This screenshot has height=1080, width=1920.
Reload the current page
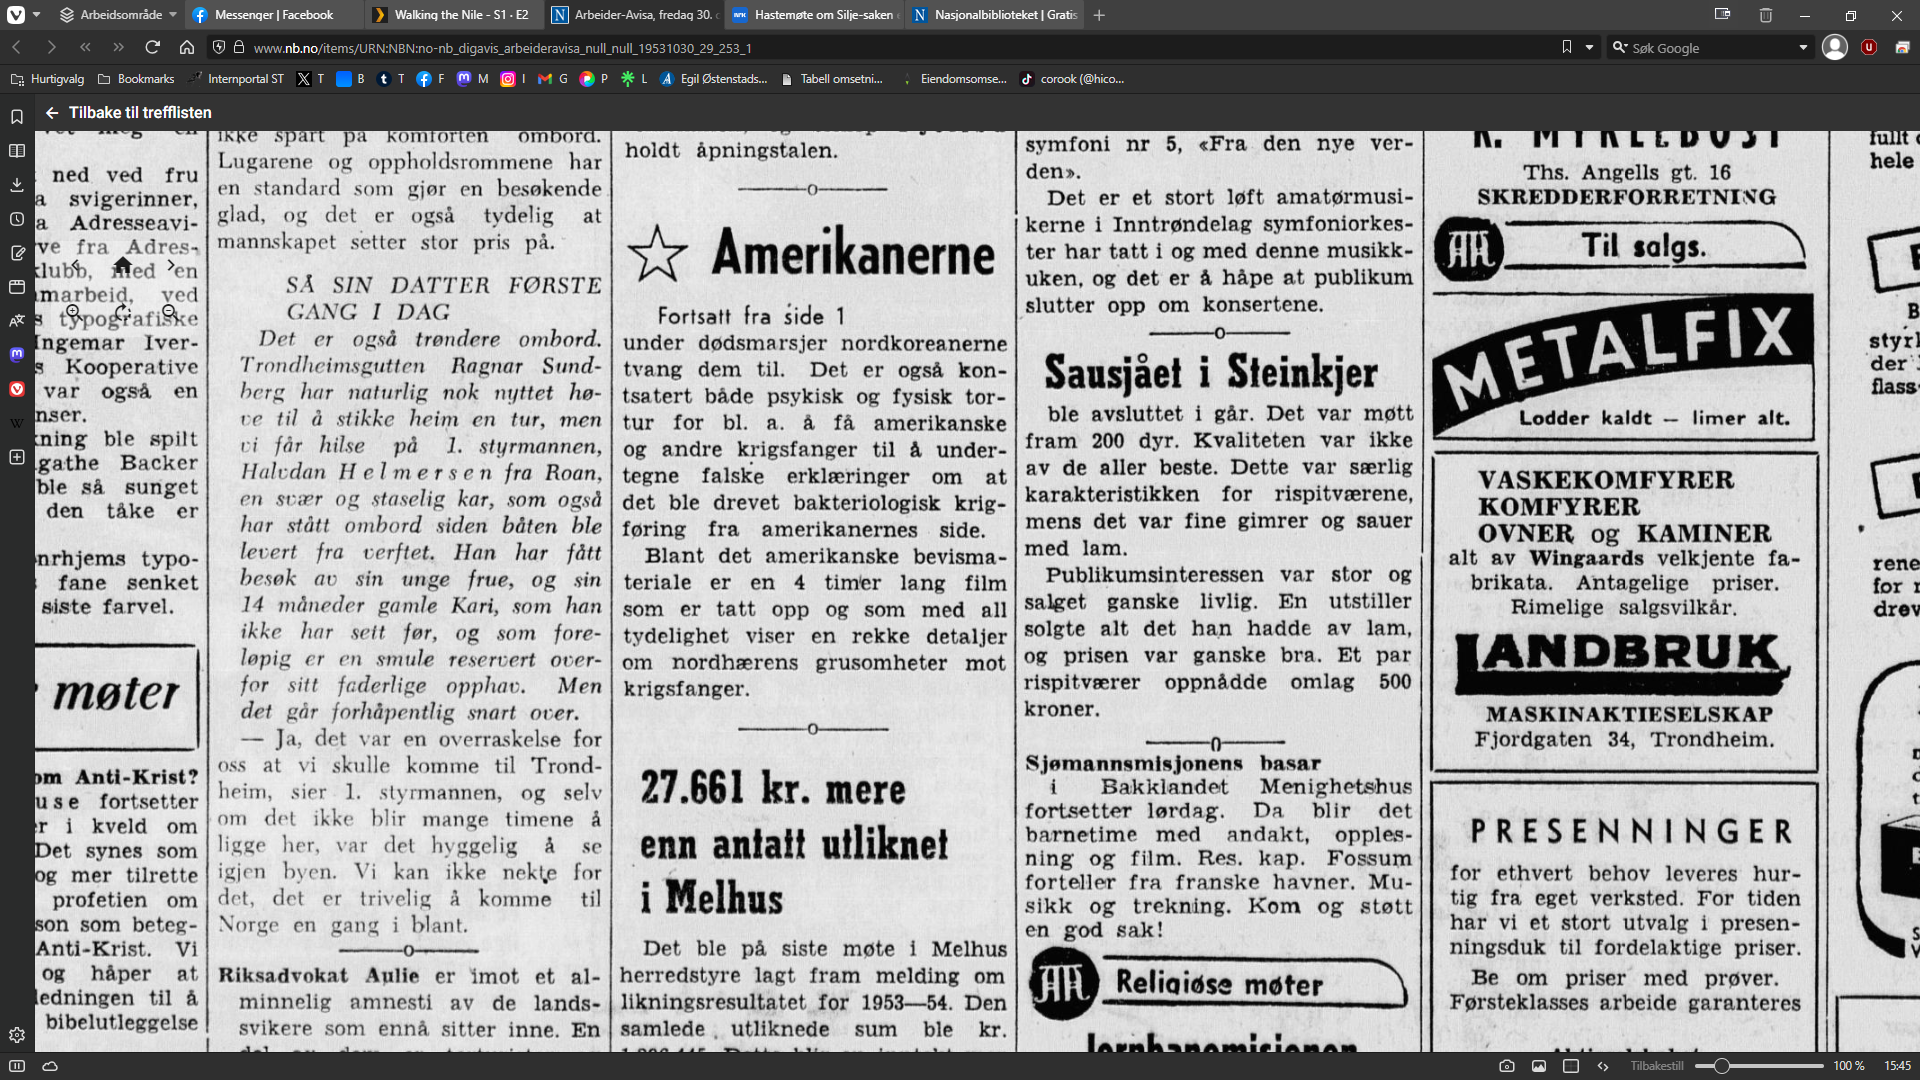click(152, 47)
